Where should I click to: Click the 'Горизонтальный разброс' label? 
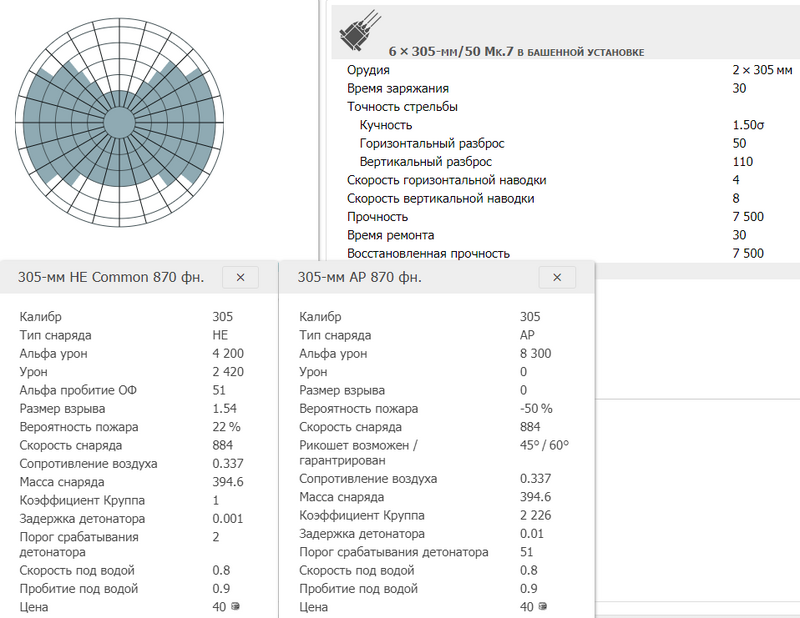pos(432,143)
